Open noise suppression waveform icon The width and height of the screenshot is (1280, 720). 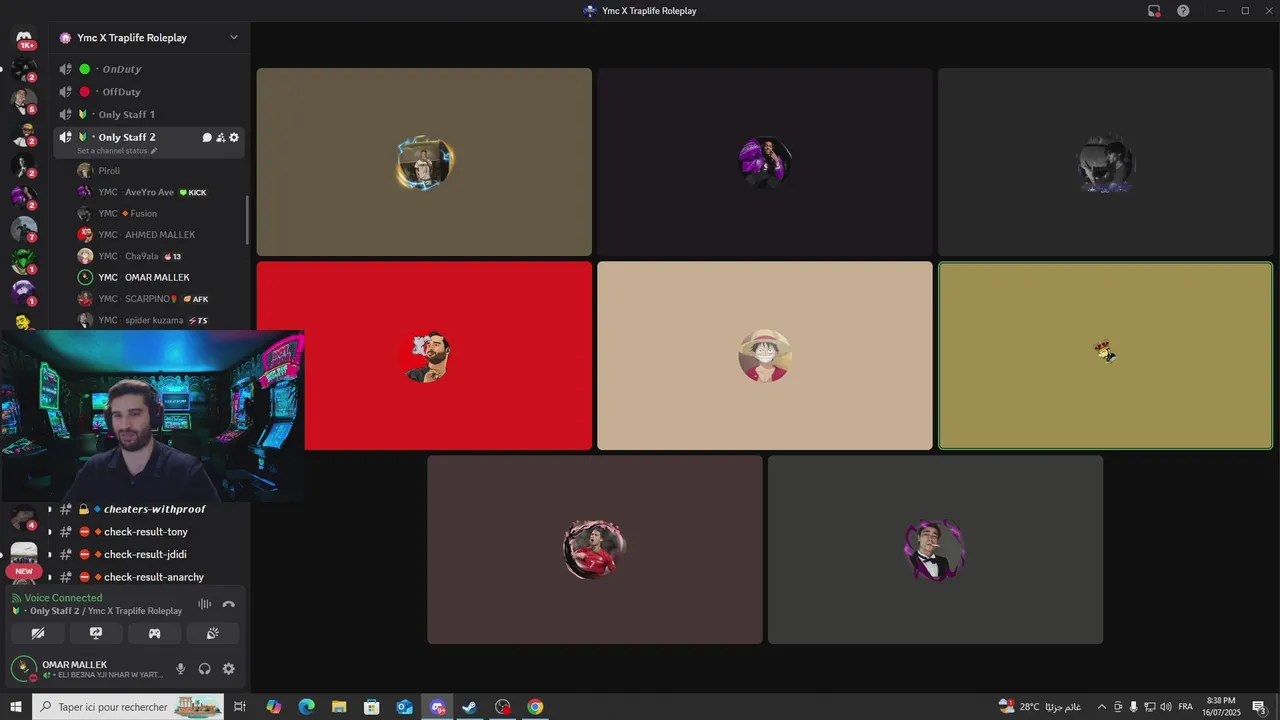pyautogui.click(x=204, y=604)
